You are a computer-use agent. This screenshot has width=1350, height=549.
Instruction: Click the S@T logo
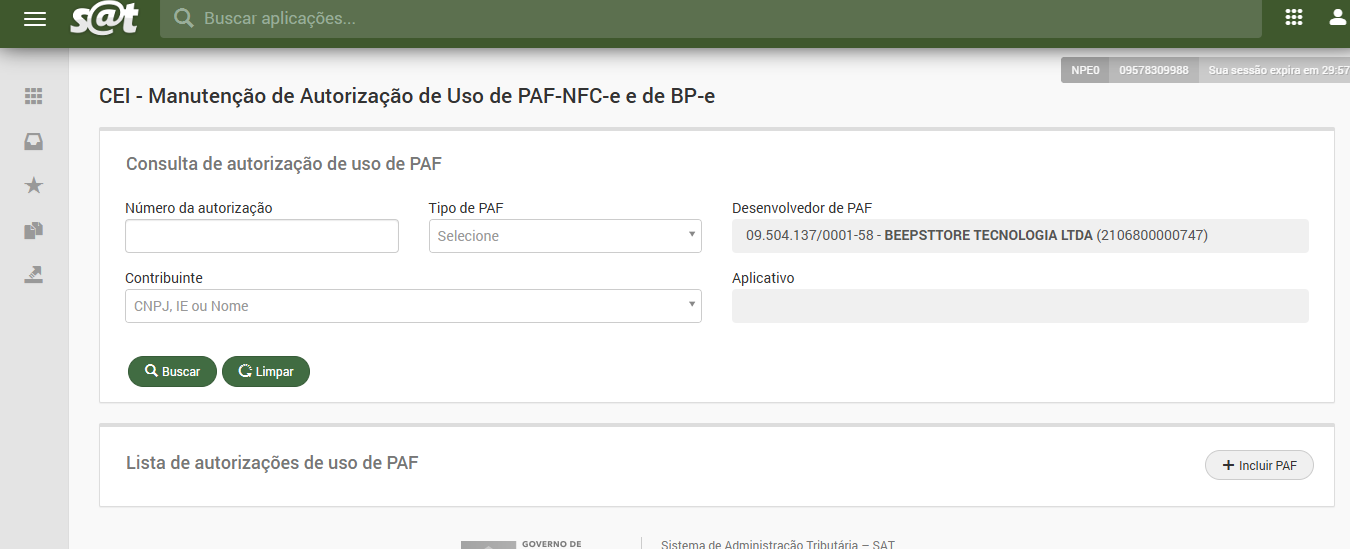coord(104,19)
